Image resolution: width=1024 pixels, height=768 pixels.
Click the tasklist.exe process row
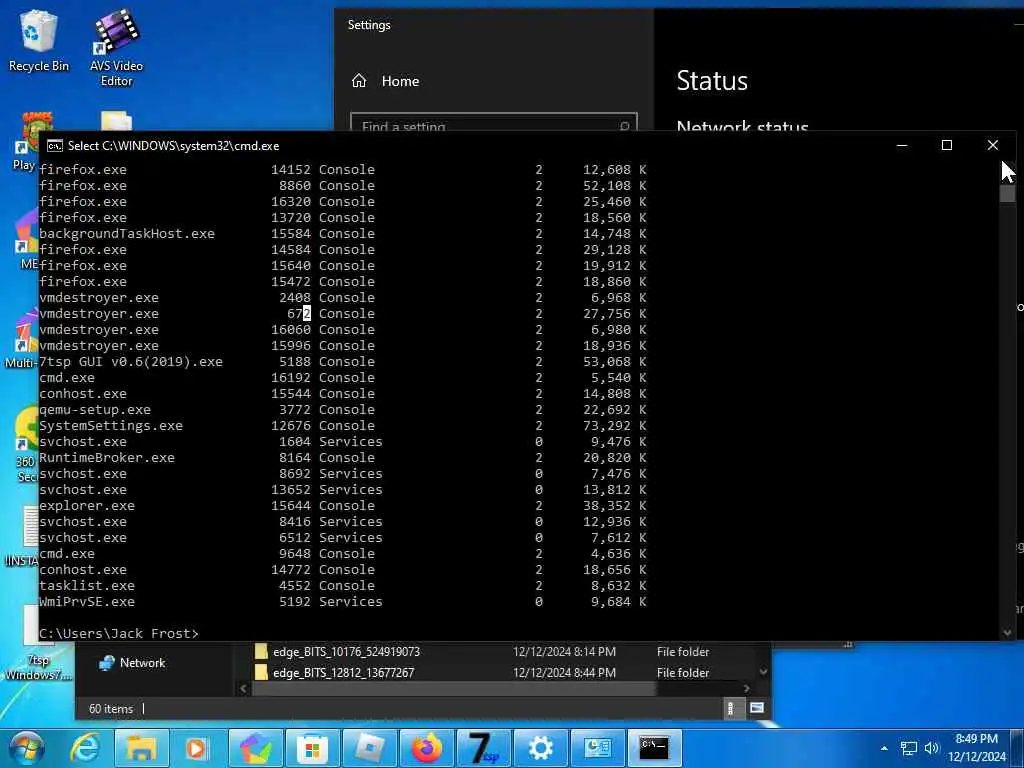342,586
